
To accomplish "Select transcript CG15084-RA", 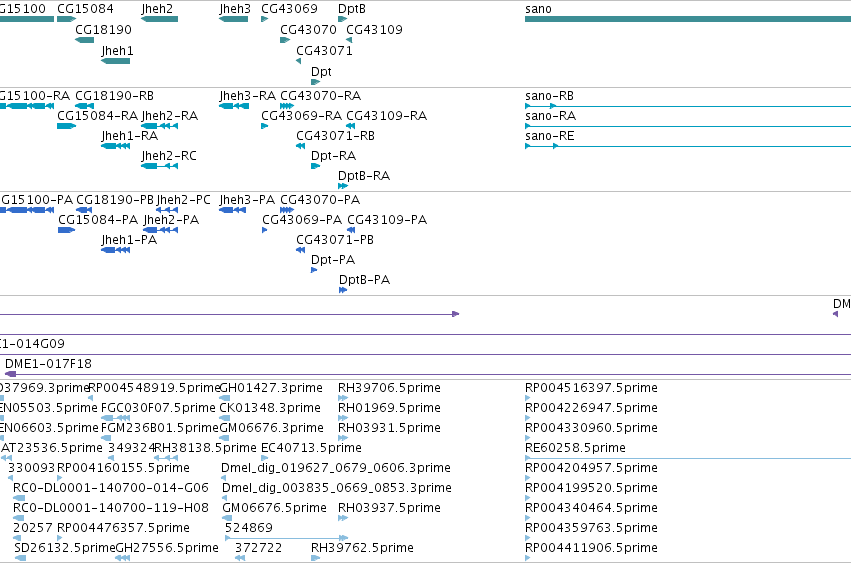I will pos(98,116).
